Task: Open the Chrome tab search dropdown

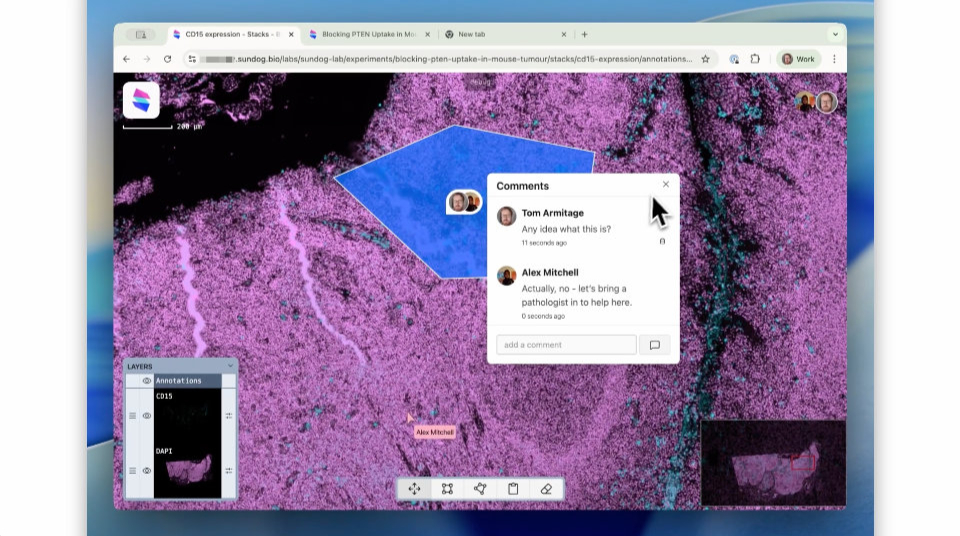Action: [835, 34]
